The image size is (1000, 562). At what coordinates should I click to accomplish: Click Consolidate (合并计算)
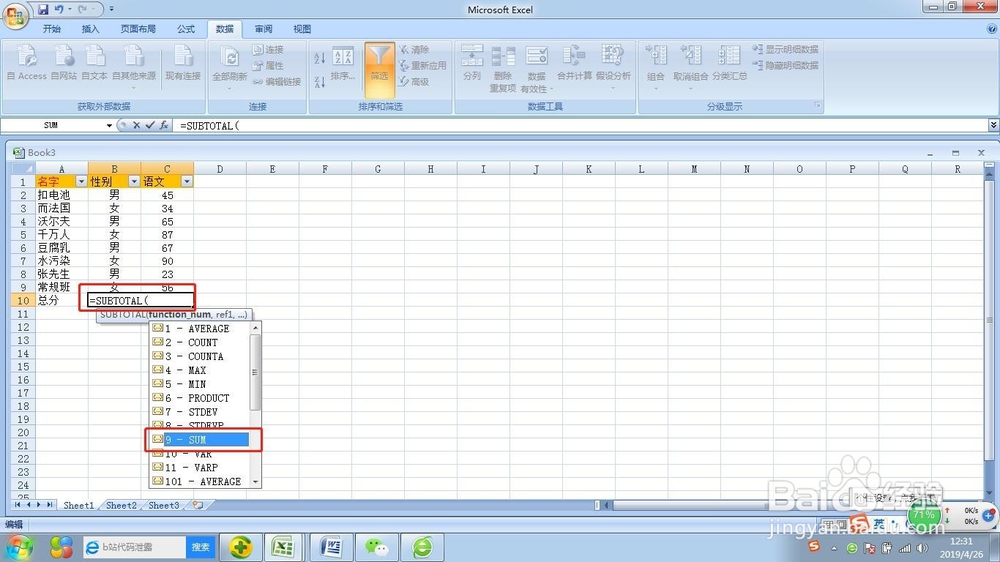tap(575, 63)
